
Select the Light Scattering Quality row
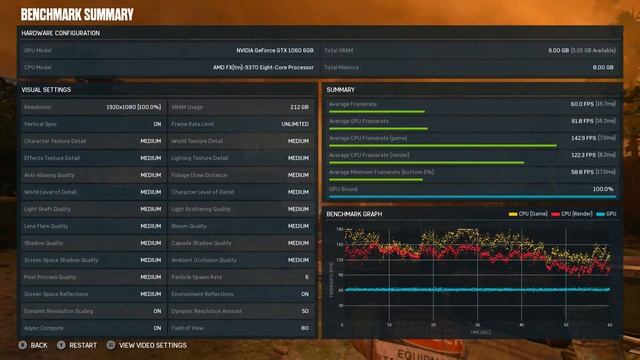coord(241,209)
